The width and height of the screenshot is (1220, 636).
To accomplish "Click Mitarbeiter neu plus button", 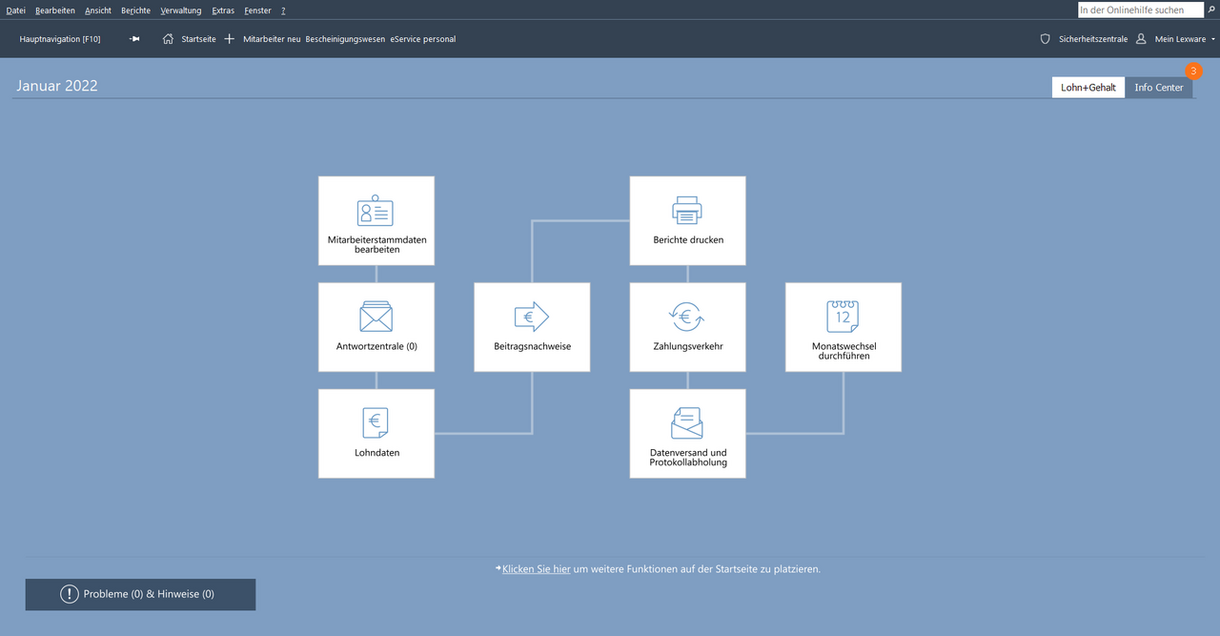I will click(x=230, y=39).
